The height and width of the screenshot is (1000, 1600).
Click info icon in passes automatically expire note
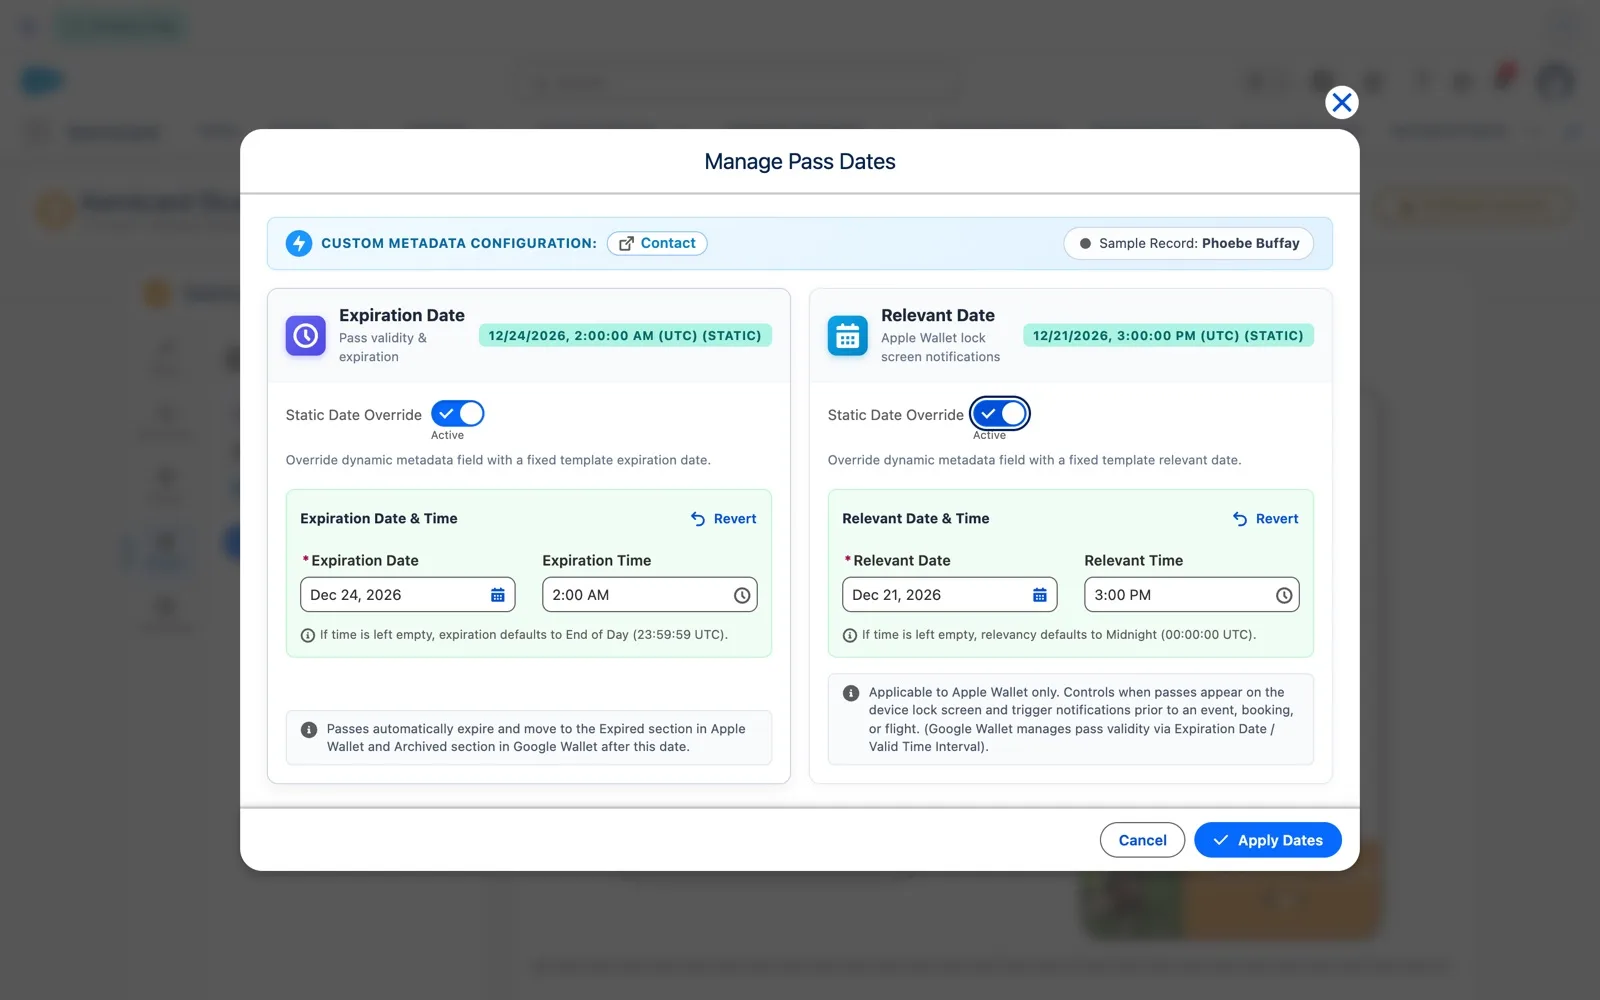(x=309, y=730)
